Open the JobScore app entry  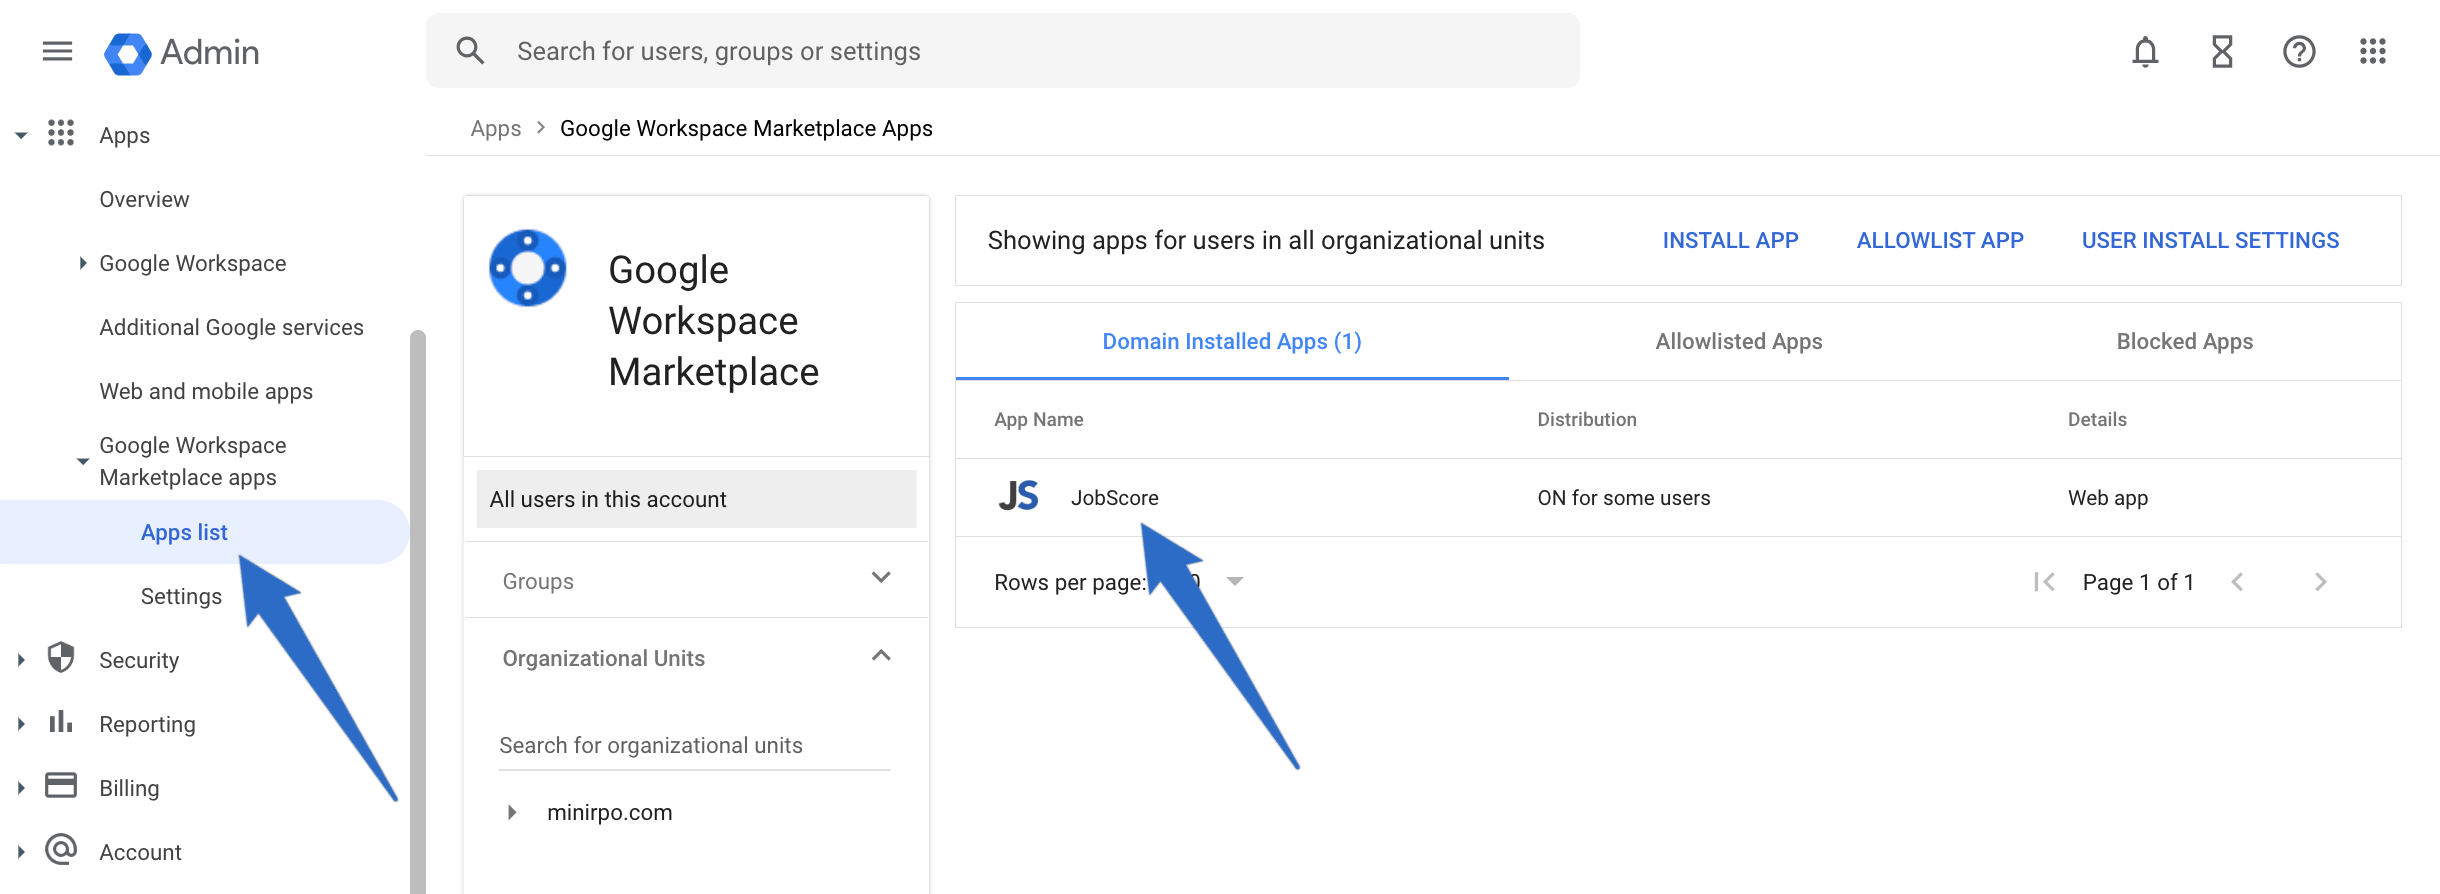pos(1114,497)
